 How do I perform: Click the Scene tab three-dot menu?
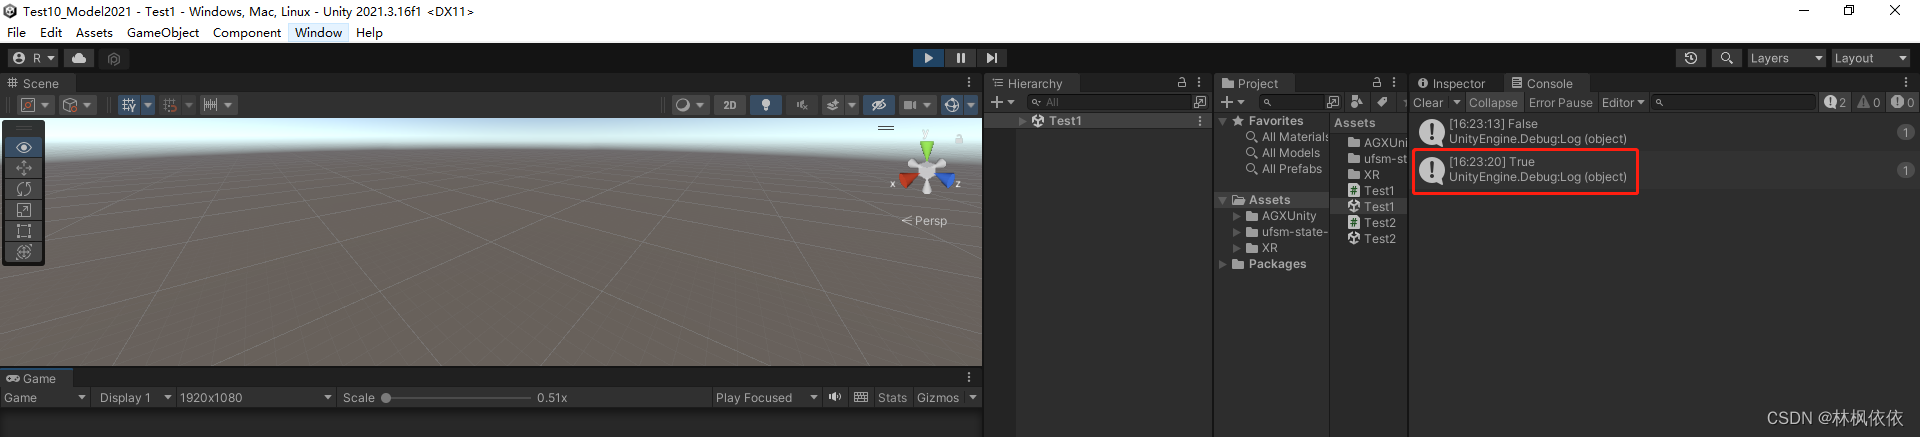pos(969,83)
